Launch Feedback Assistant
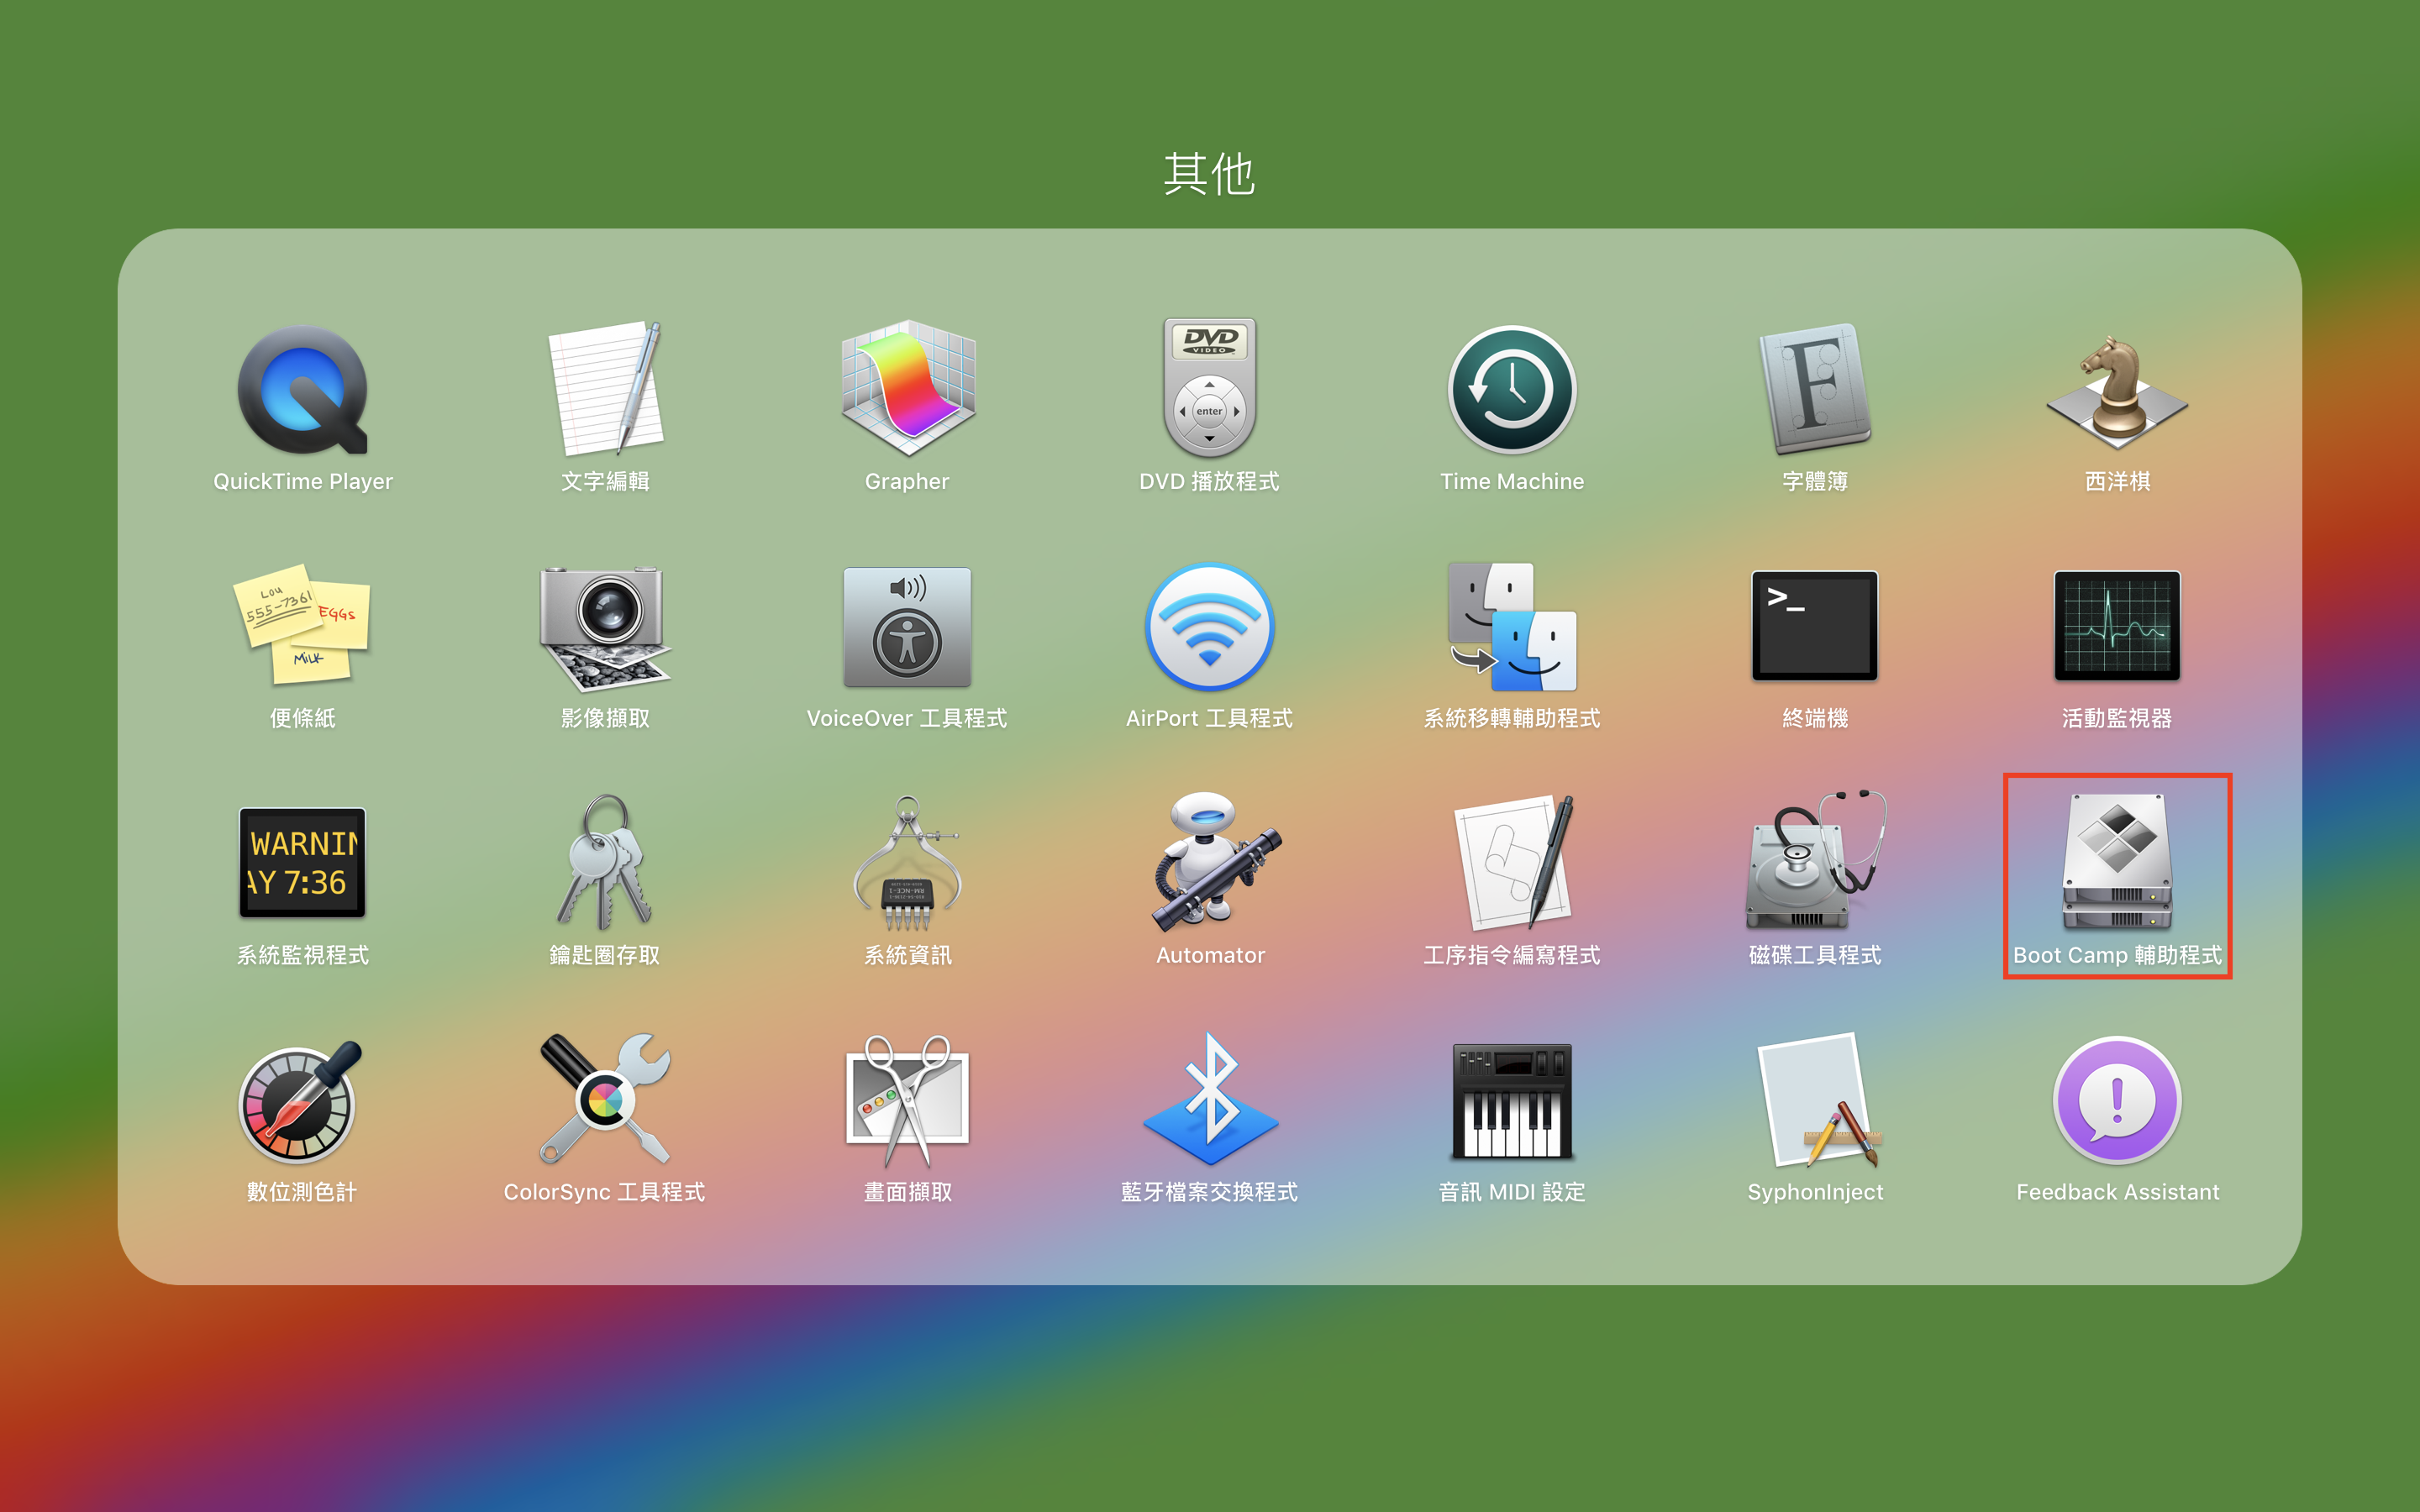This screenshot has width=2420, height=1512. coord(2117,1100)
